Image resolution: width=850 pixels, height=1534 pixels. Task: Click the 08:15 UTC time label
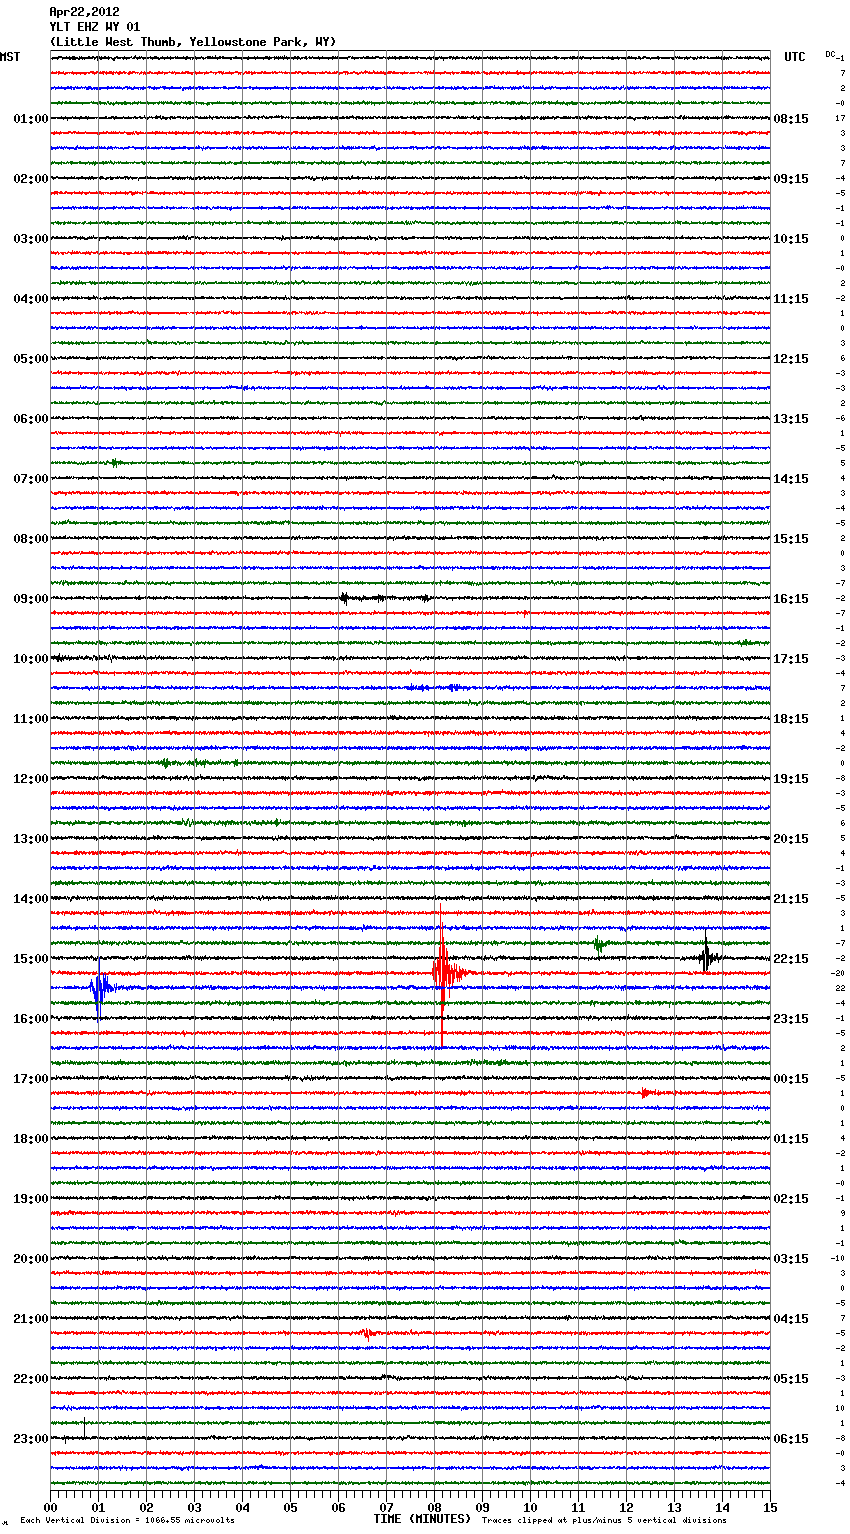click(791, 119)
